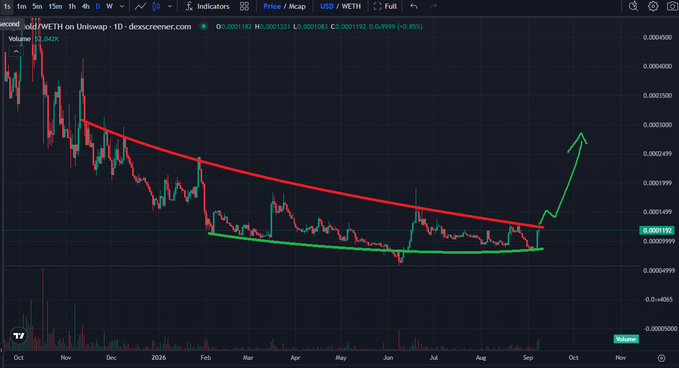Image resolution: width=679 pixels, height=368 pixels.
Task: Open the fx Indicators menu
Action: tap(207, 6)
